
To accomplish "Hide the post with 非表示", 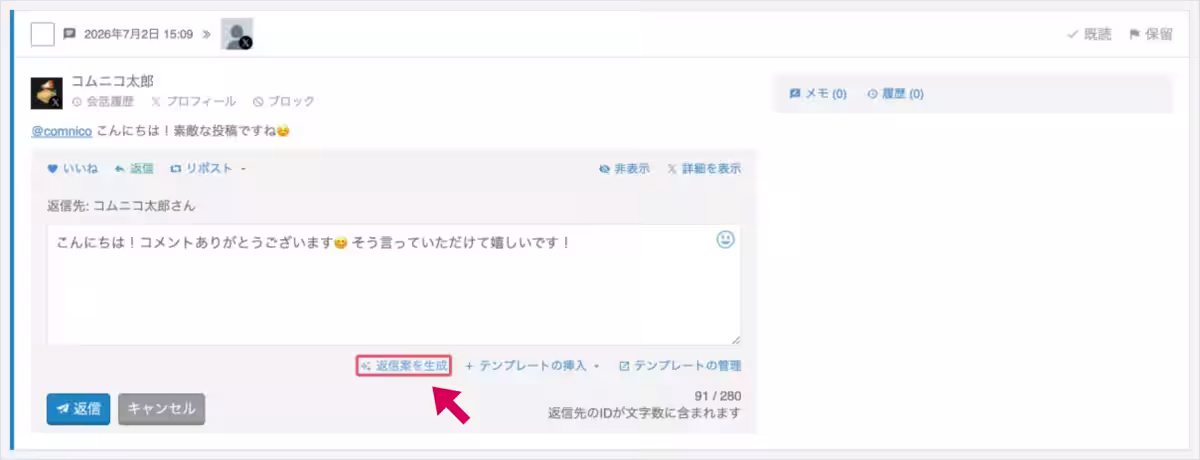I will tap(624, 169).
